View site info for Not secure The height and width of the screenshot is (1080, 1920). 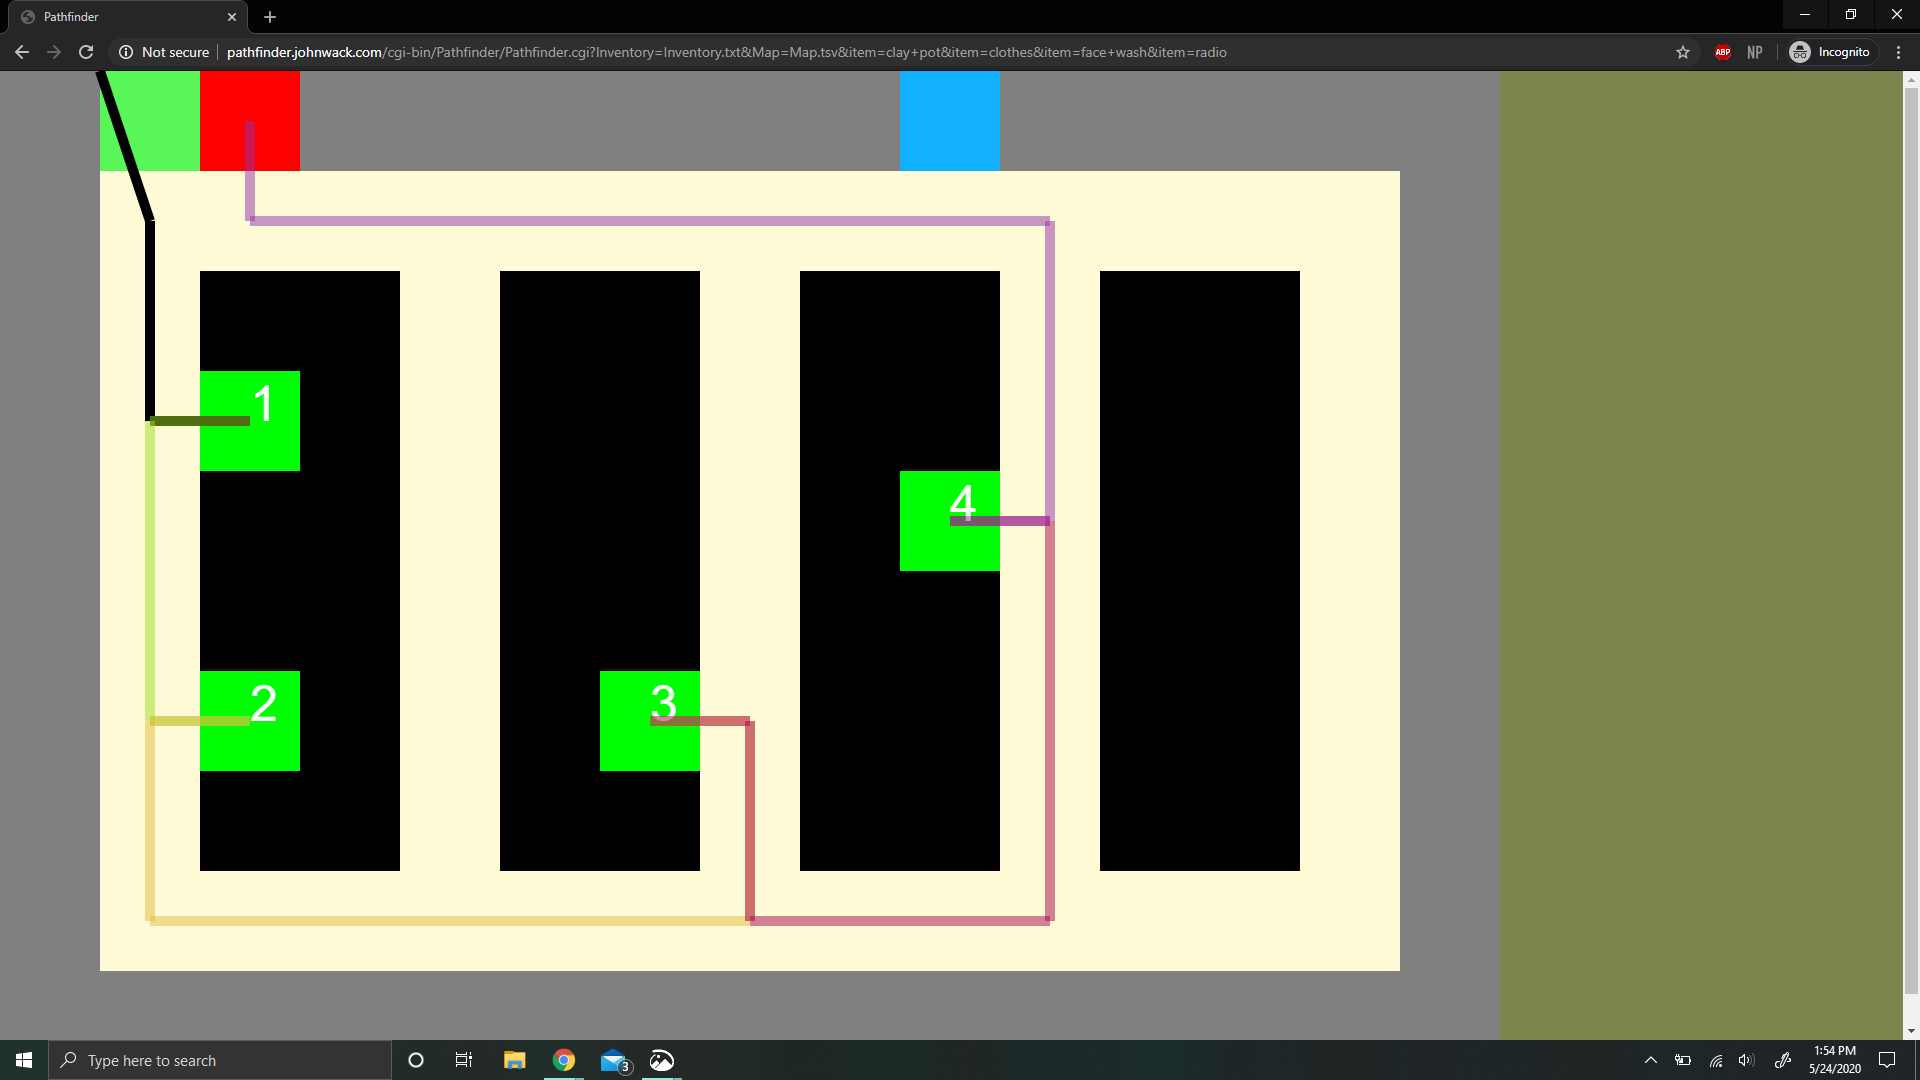click(x=164, y=52)
